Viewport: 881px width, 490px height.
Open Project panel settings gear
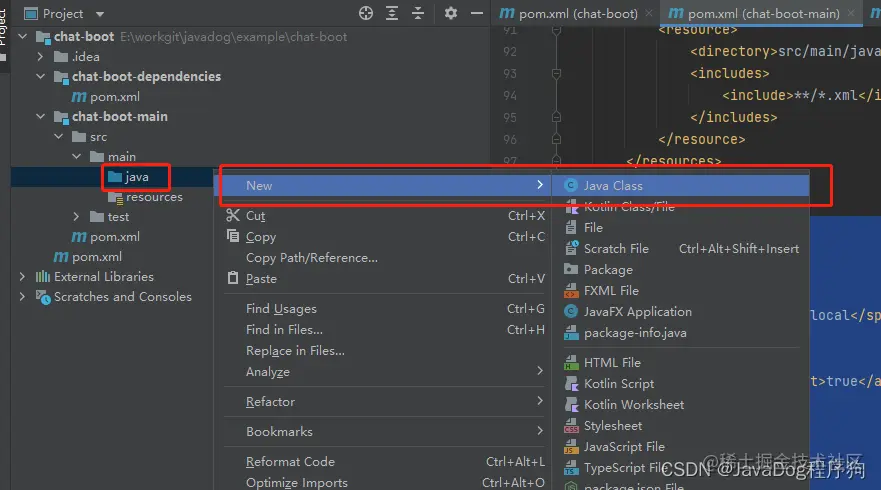(451, 13)
